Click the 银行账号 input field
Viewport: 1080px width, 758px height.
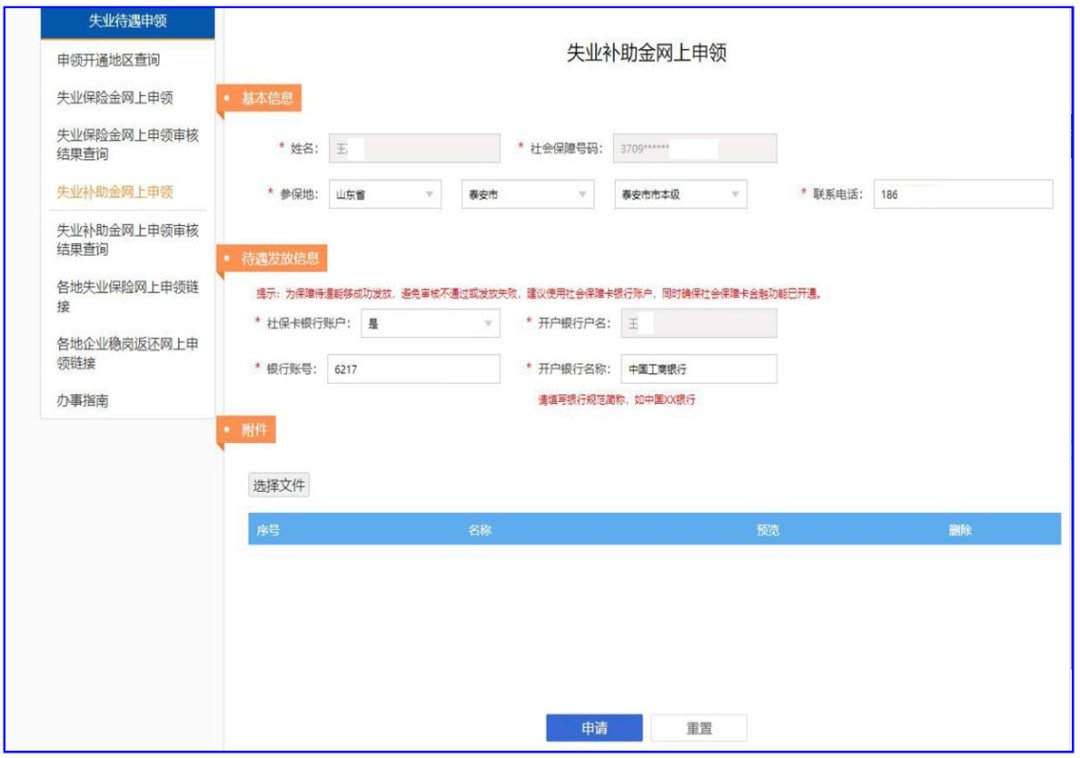pyautogui.click(x=413, y=369)
